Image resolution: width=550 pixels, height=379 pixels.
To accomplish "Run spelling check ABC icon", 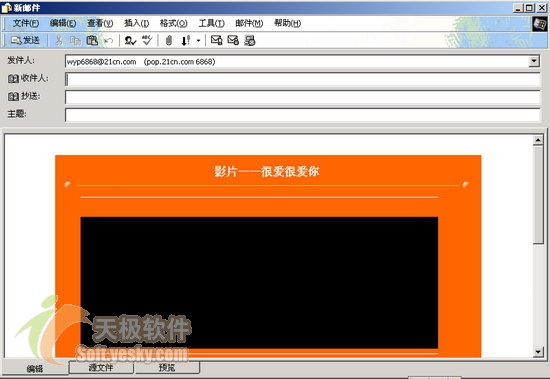I will click(x=147, y=41).
